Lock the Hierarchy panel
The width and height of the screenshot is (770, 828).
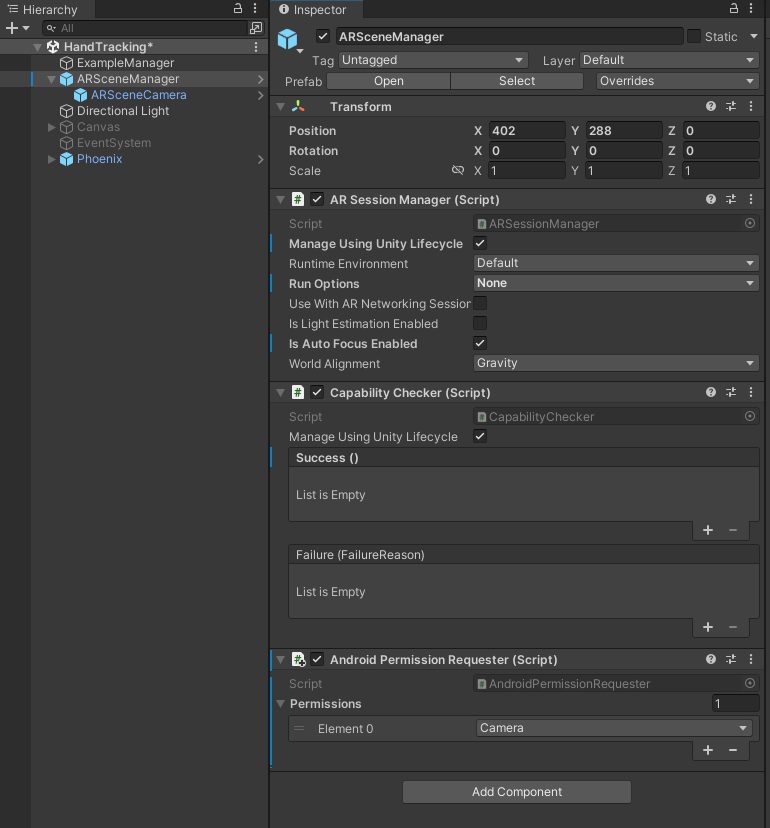[238, 8]
